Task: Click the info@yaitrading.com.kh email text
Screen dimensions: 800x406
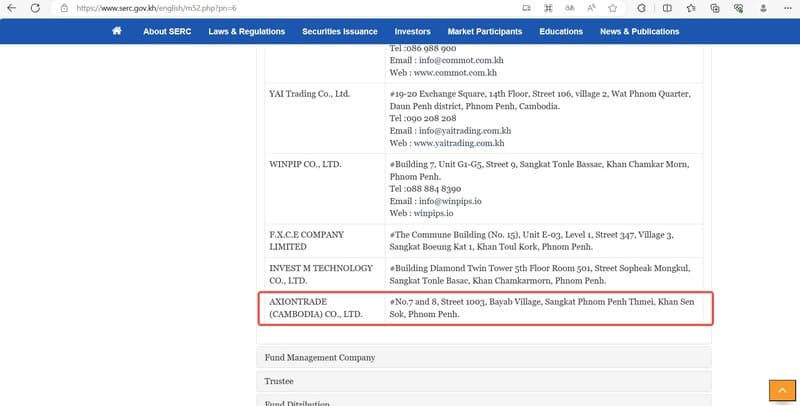Action: (465, 131)
